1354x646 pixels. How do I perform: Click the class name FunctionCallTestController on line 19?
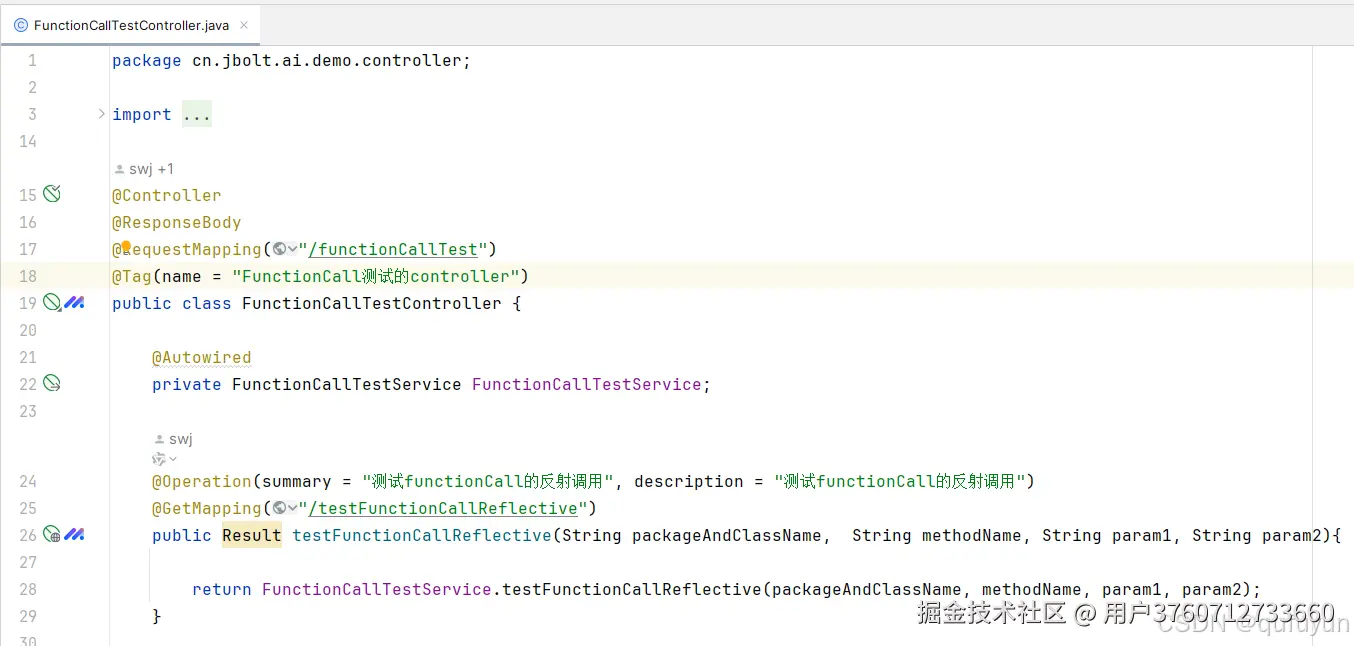pyautogui.click(x=372, y=303)
